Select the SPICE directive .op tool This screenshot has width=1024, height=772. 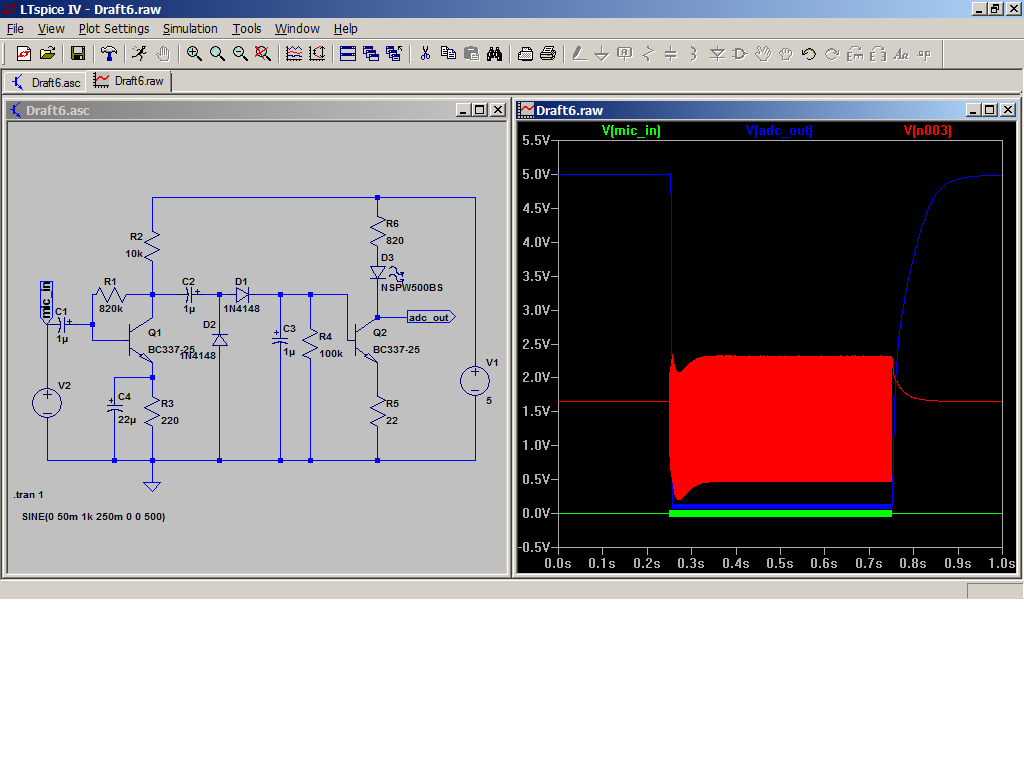[924, 54]
